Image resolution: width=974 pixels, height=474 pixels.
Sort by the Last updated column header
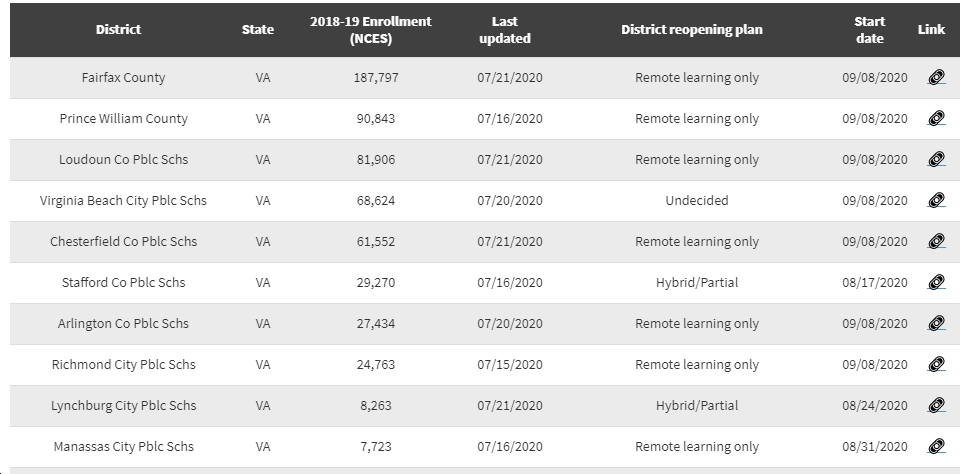click(505, 30)
